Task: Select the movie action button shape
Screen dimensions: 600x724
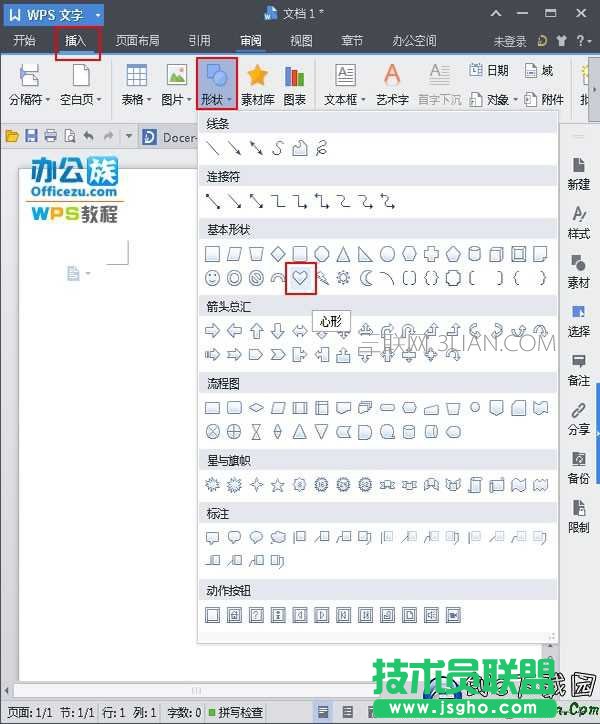Action: click(x=454, y=615)
